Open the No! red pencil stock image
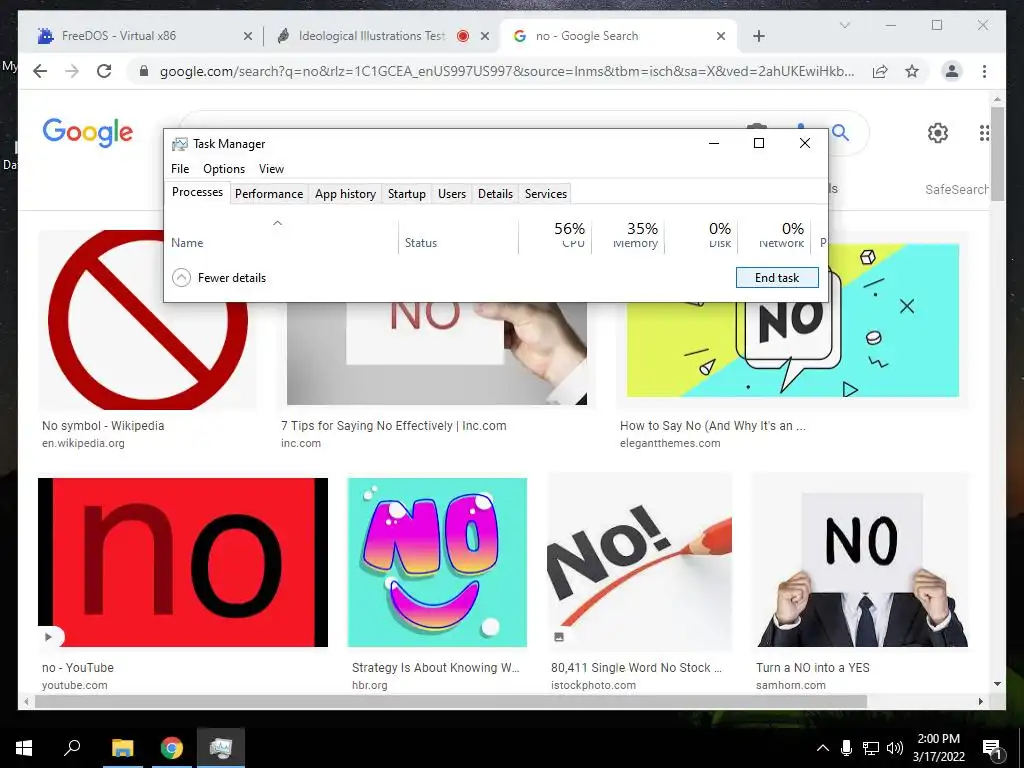This screenshot has height=768, width=1024. pyautogui.click(x=640, y=562)
